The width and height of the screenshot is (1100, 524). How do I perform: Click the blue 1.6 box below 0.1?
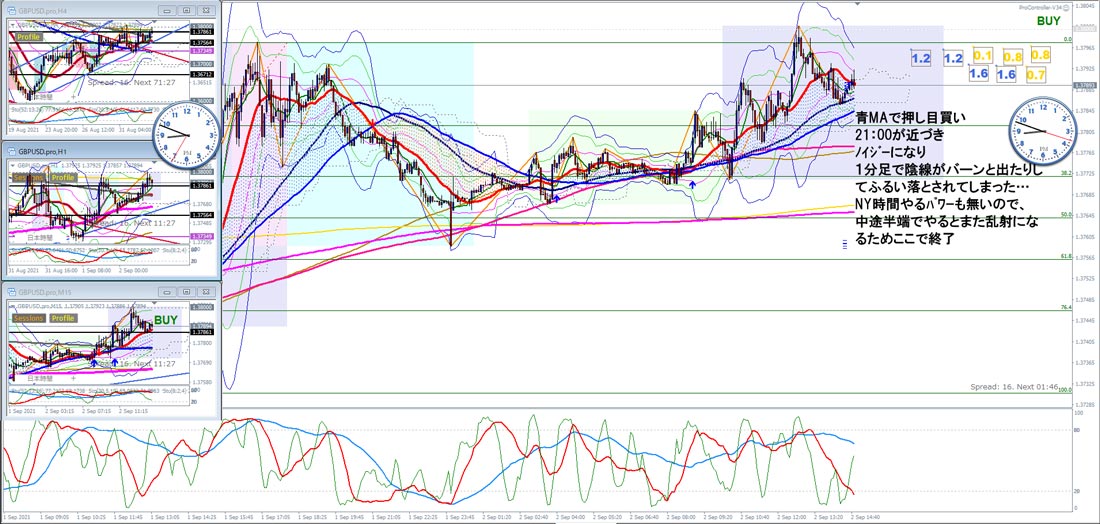tap(979, 74)
